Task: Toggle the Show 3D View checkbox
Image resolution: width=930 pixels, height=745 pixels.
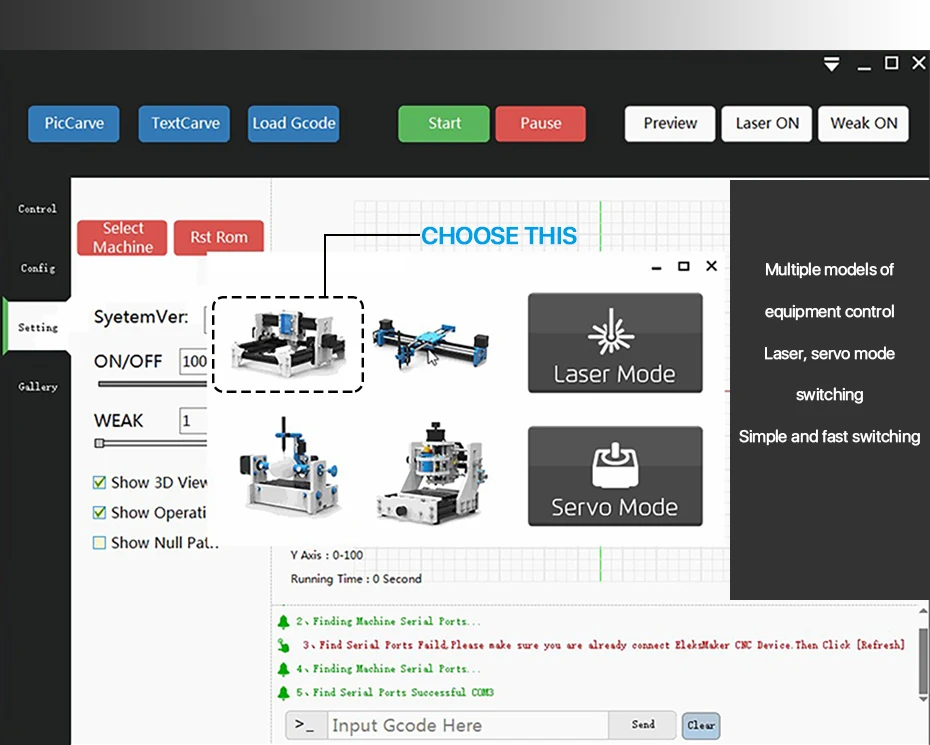Action: click(x=100, y=482)
